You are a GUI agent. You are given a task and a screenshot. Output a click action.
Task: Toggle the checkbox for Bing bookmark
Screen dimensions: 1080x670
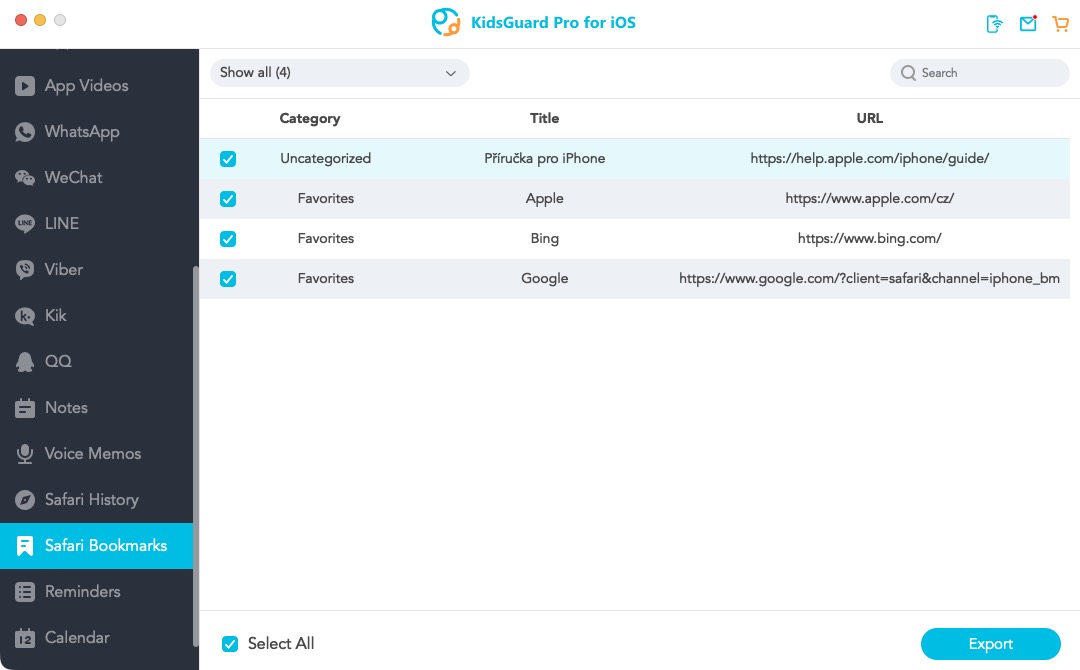coord(228,239)
